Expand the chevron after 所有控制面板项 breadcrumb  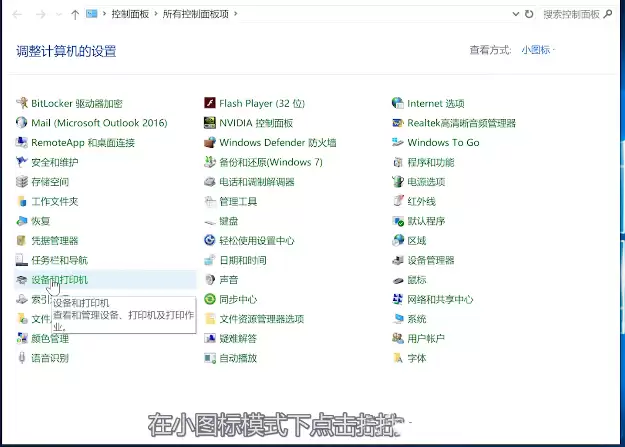coord(236,14)
